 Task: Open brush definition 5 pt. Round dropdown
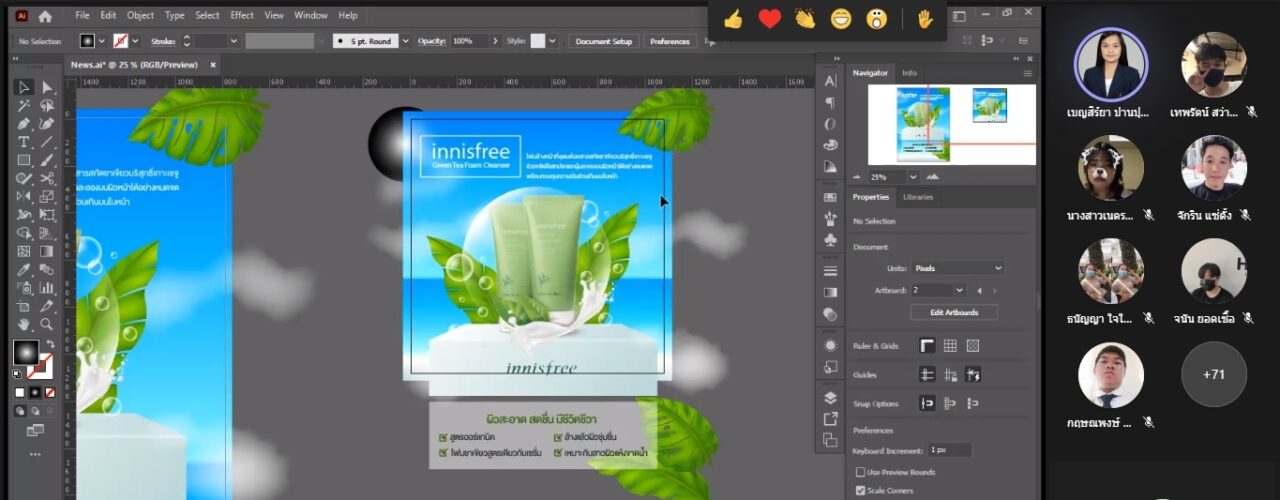click(x=405, y=41)
